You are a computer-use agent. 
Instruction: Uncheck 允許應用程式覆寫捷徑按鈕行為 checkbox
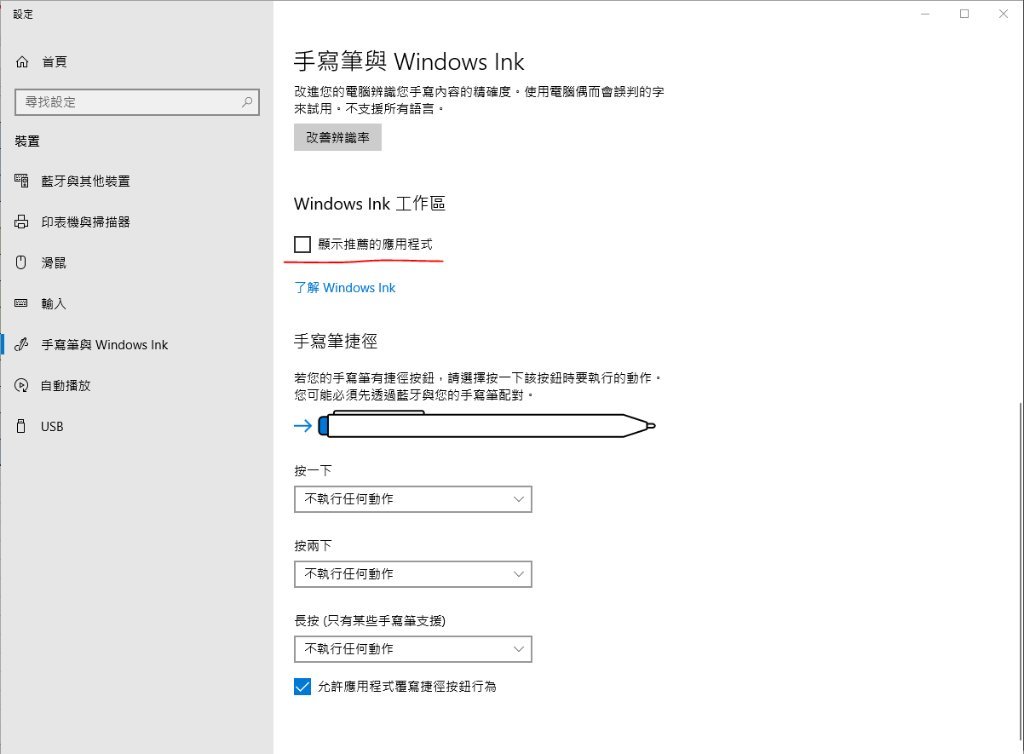click(302, 686)
